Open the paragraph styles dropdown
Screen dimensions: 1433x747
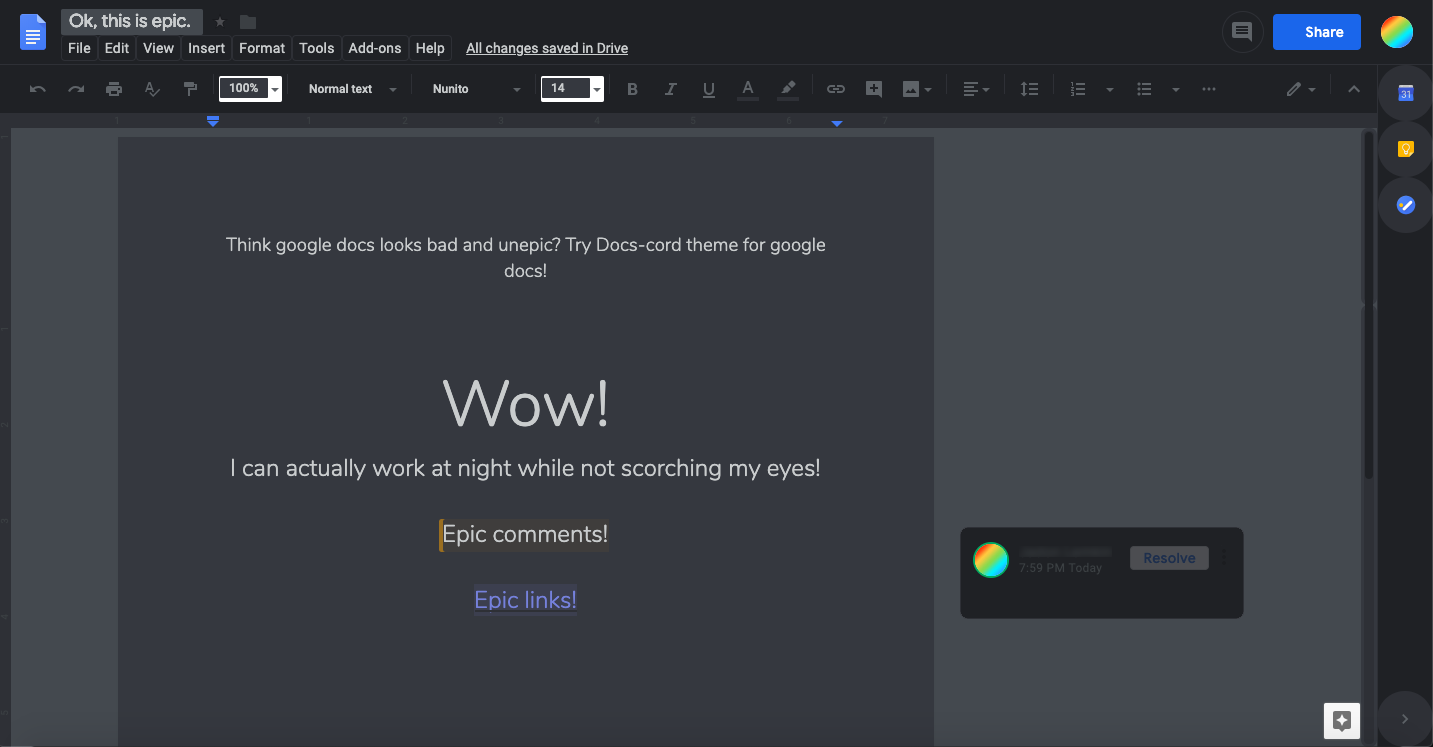(348, 89)
